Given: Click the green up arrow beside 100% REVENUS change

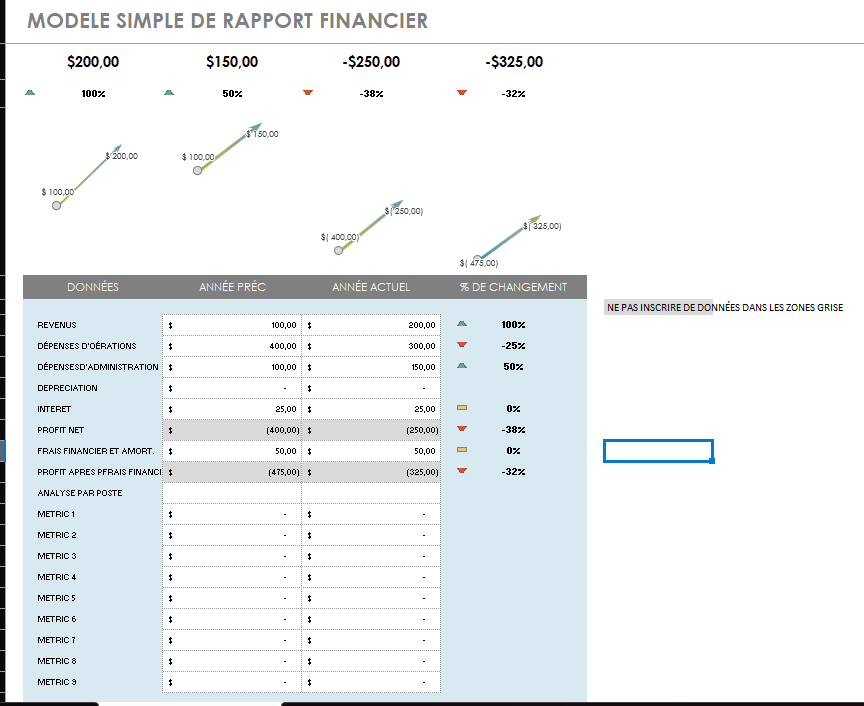Looking at the screenshot, I should (x=461, y=324).
